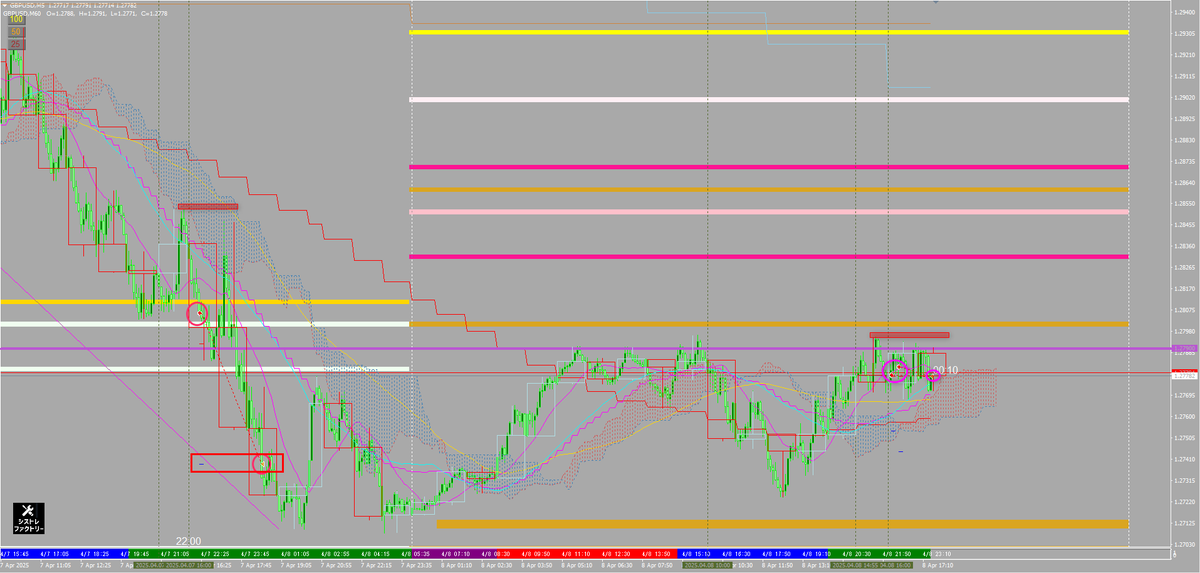Click the 00:10 candle countdown timer
1200x573 pixels.
945,370
